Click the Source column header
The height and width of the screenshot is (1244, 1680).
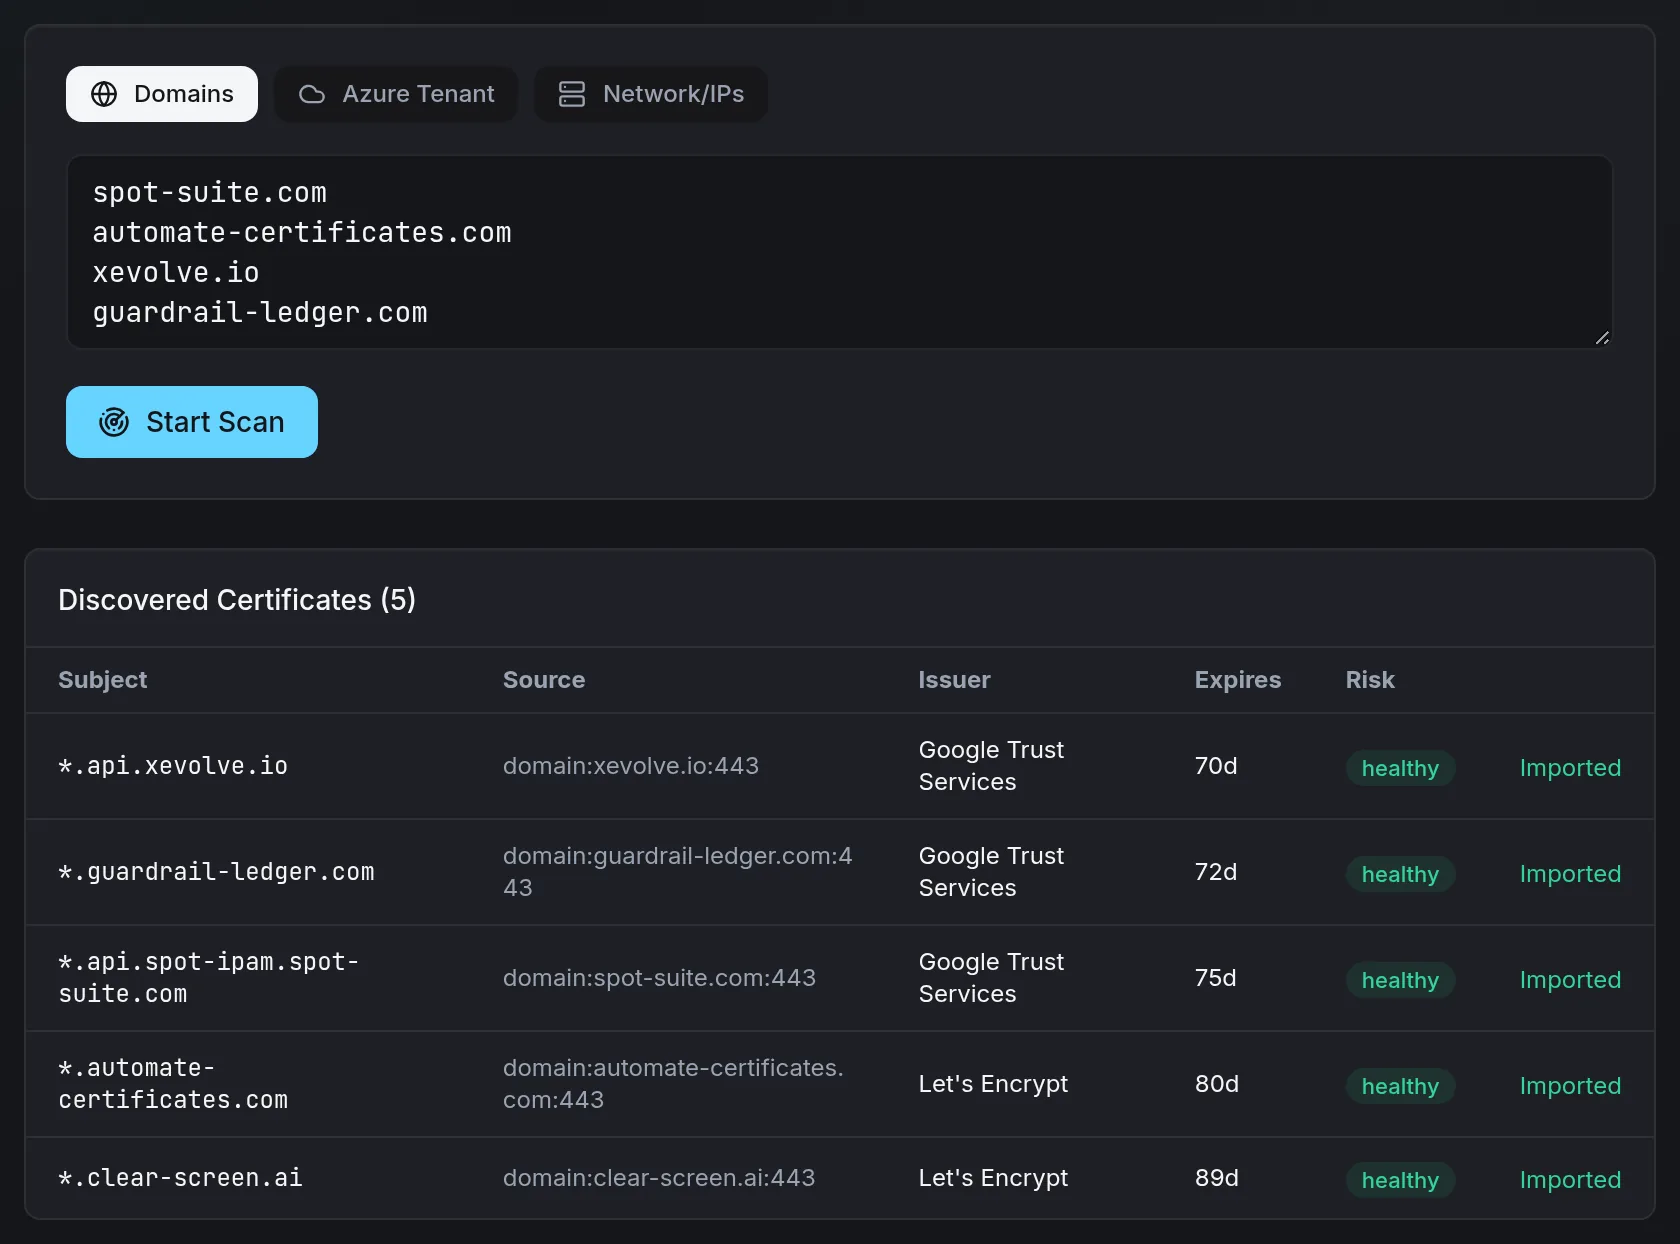(x=544, y=680)
